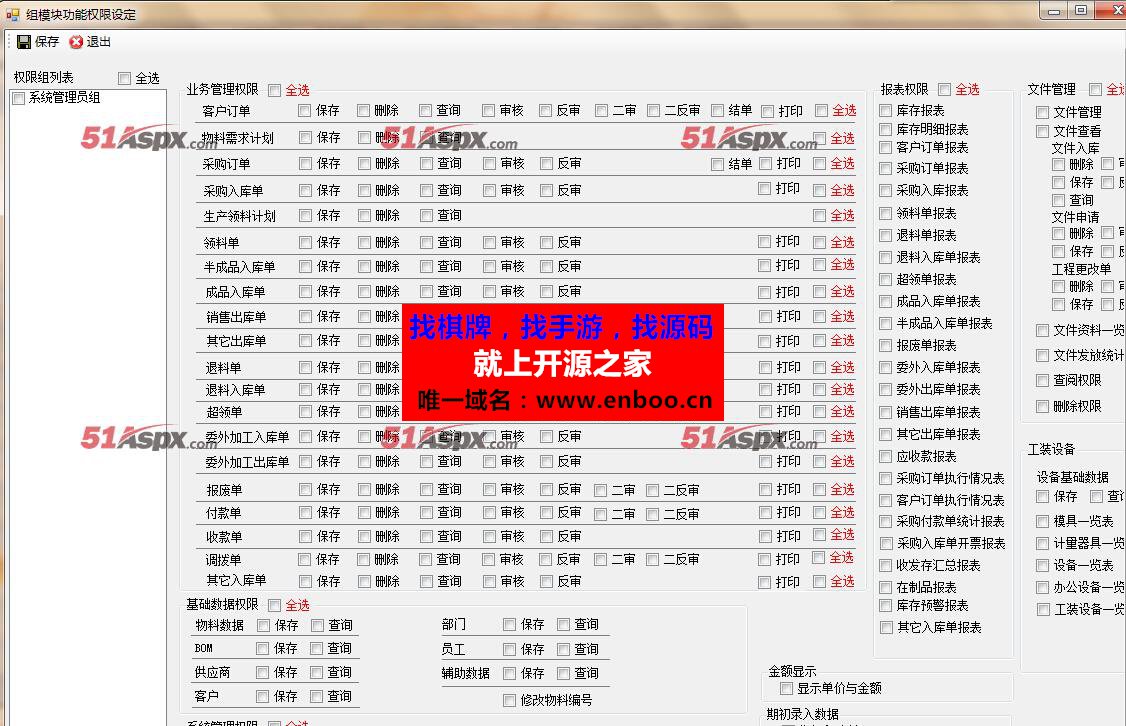Enable 显示单价与金额 under 金额显示
The image size is (1126, 726).
click(x=786, y=689)
